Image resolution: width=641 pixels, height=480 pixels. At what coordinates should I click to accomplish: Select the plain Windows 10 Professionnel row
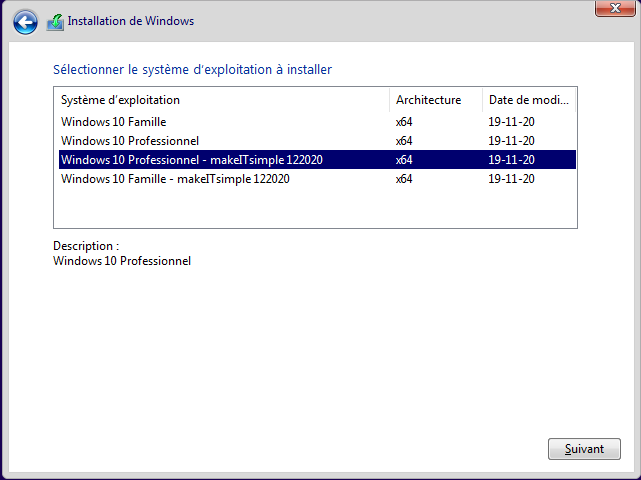[130, 141]
